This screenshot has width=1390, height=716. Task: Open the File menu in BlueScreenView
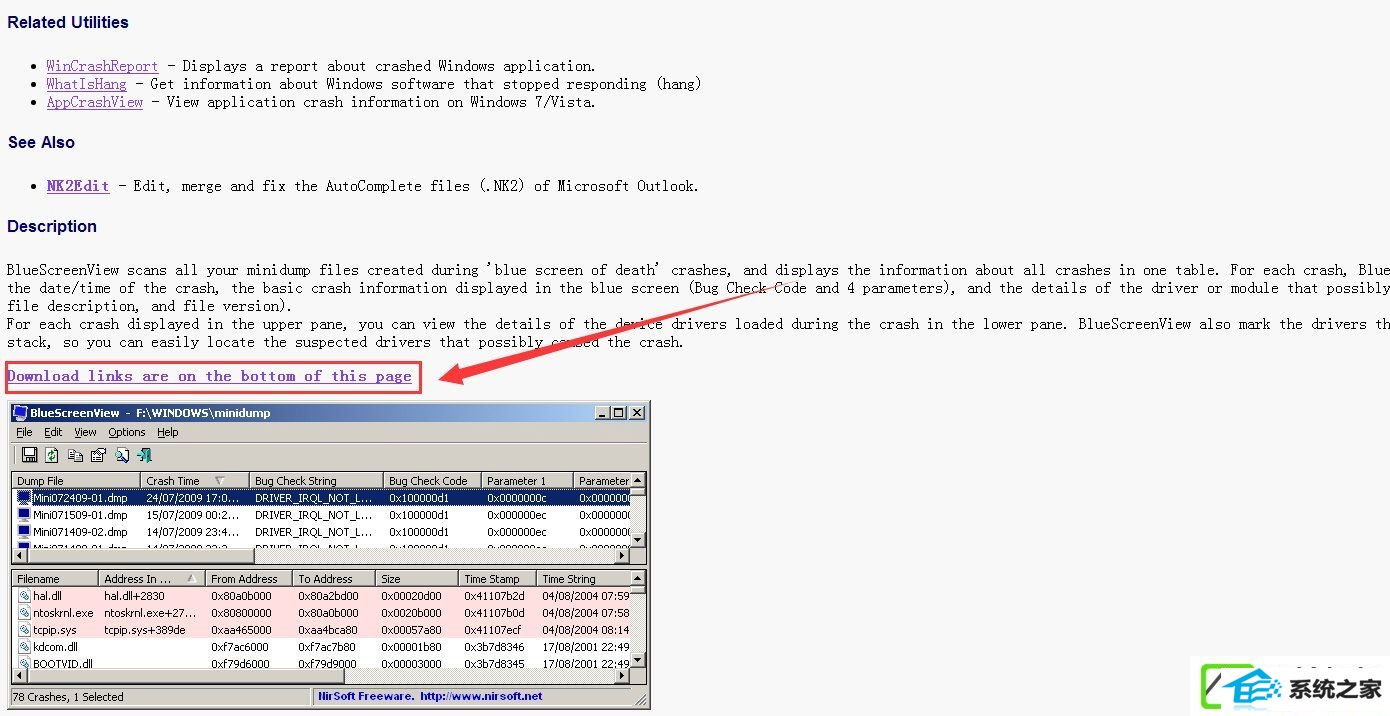pyautogui.click(x=24, y=433)
